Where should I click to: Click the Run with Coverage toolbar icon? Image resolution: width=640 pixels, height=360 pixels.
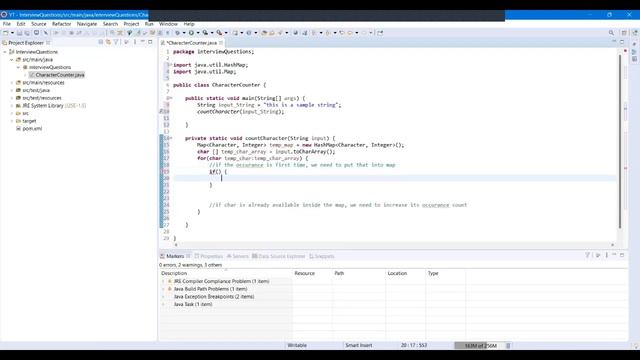[205, 33]
